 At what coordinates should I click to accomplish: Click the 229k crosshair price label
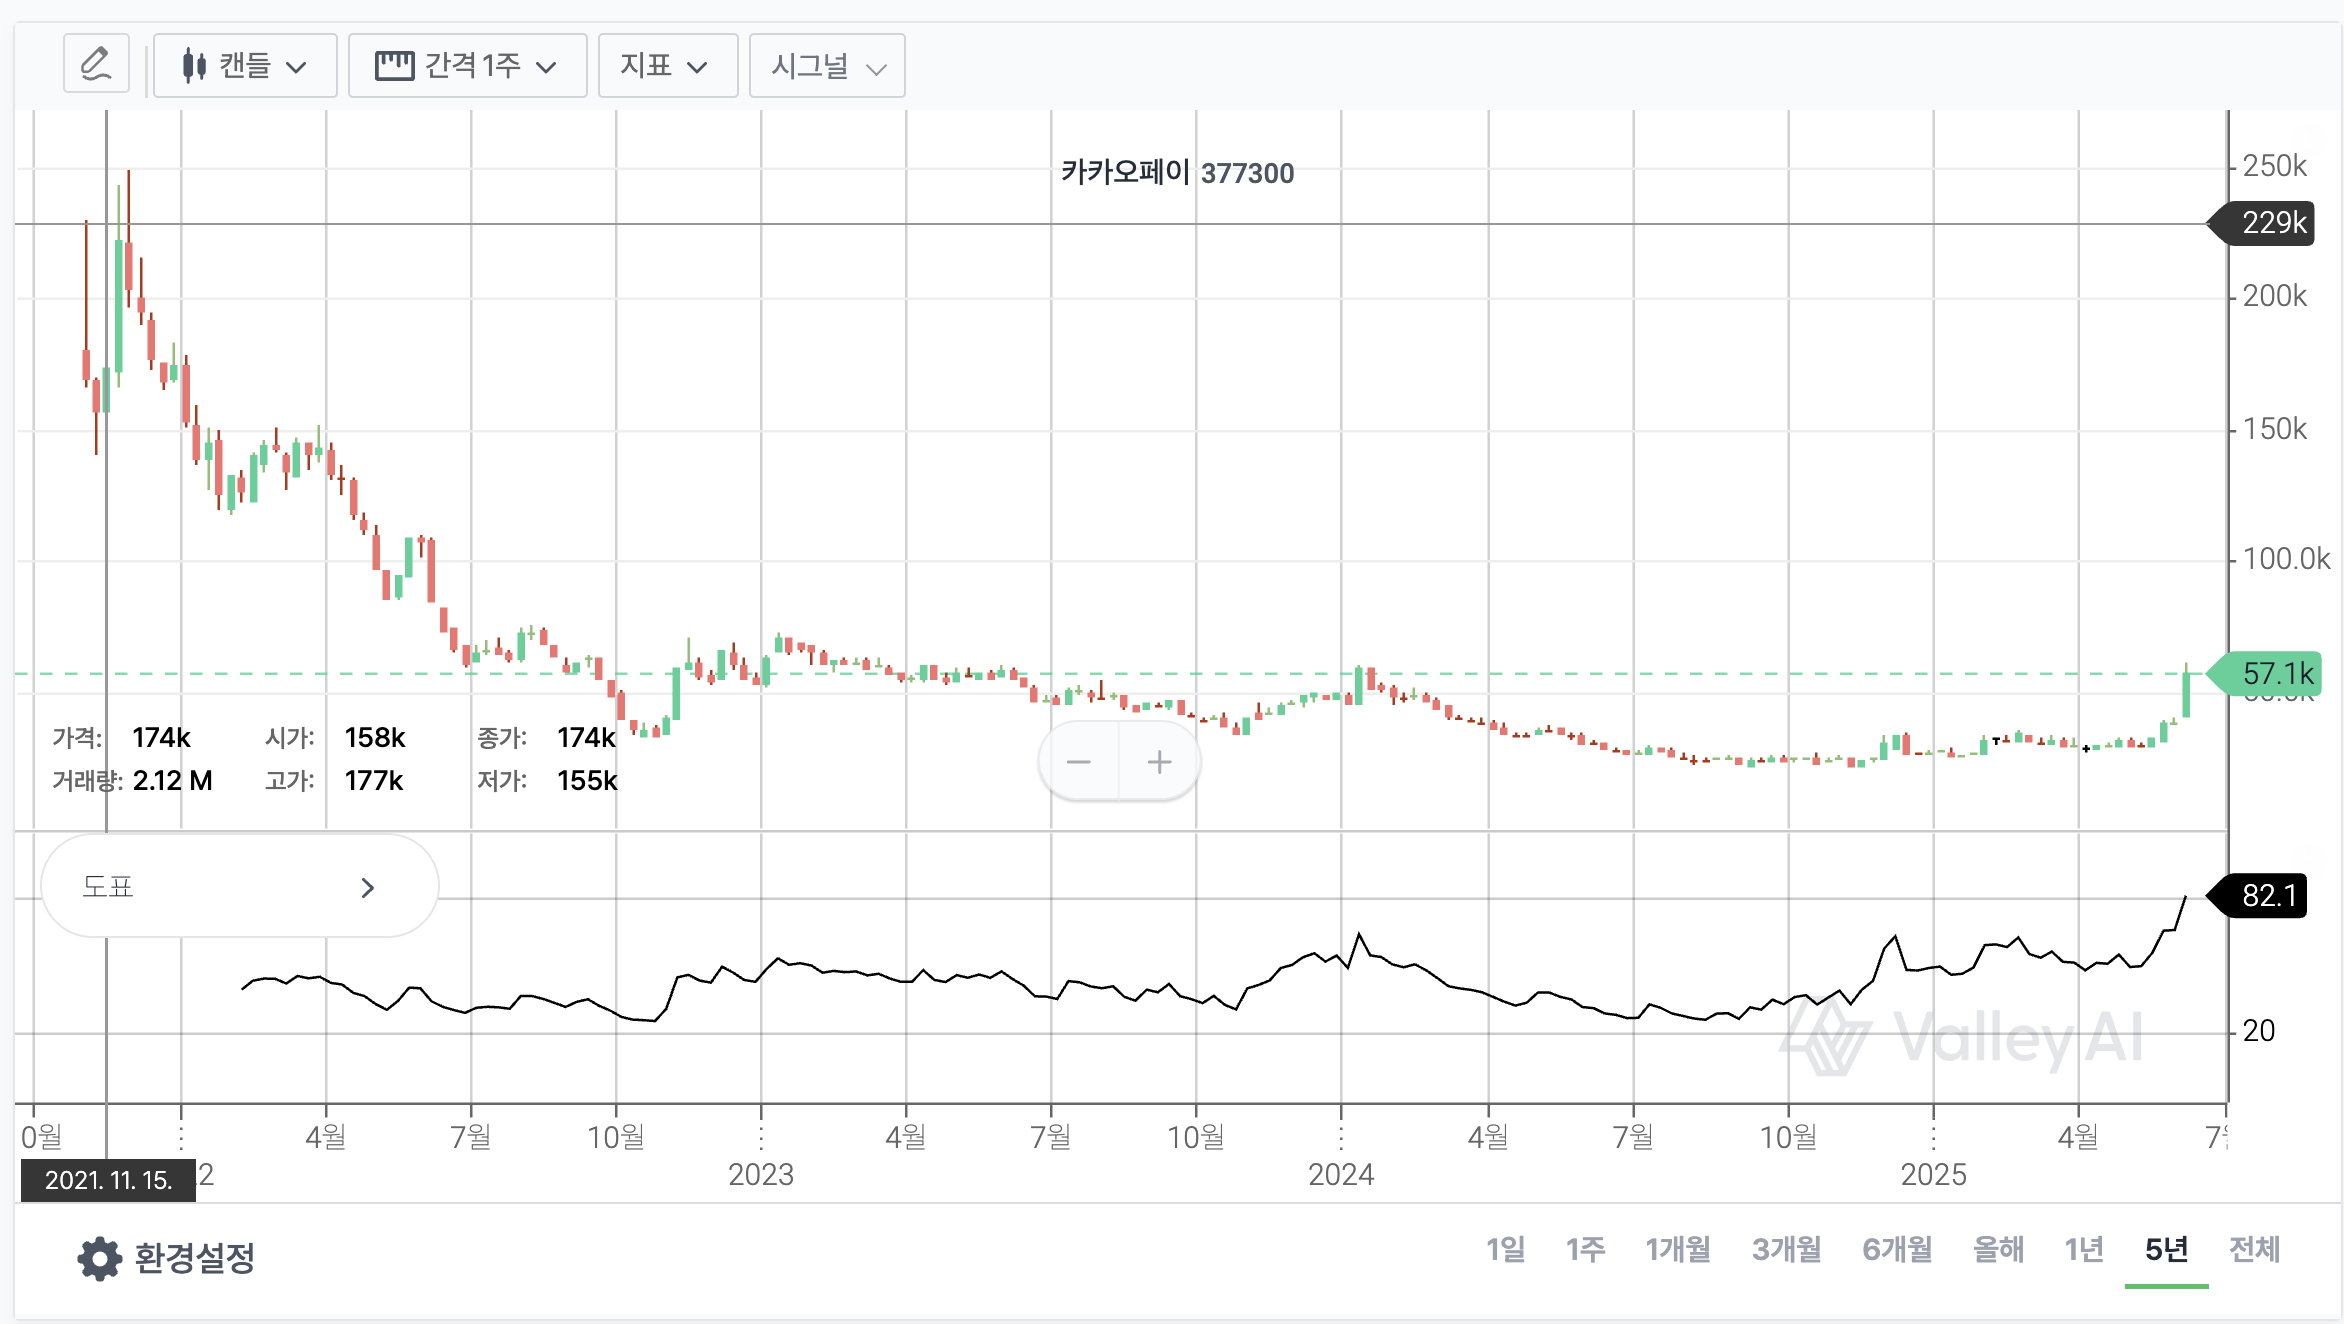pos(2272,222)
